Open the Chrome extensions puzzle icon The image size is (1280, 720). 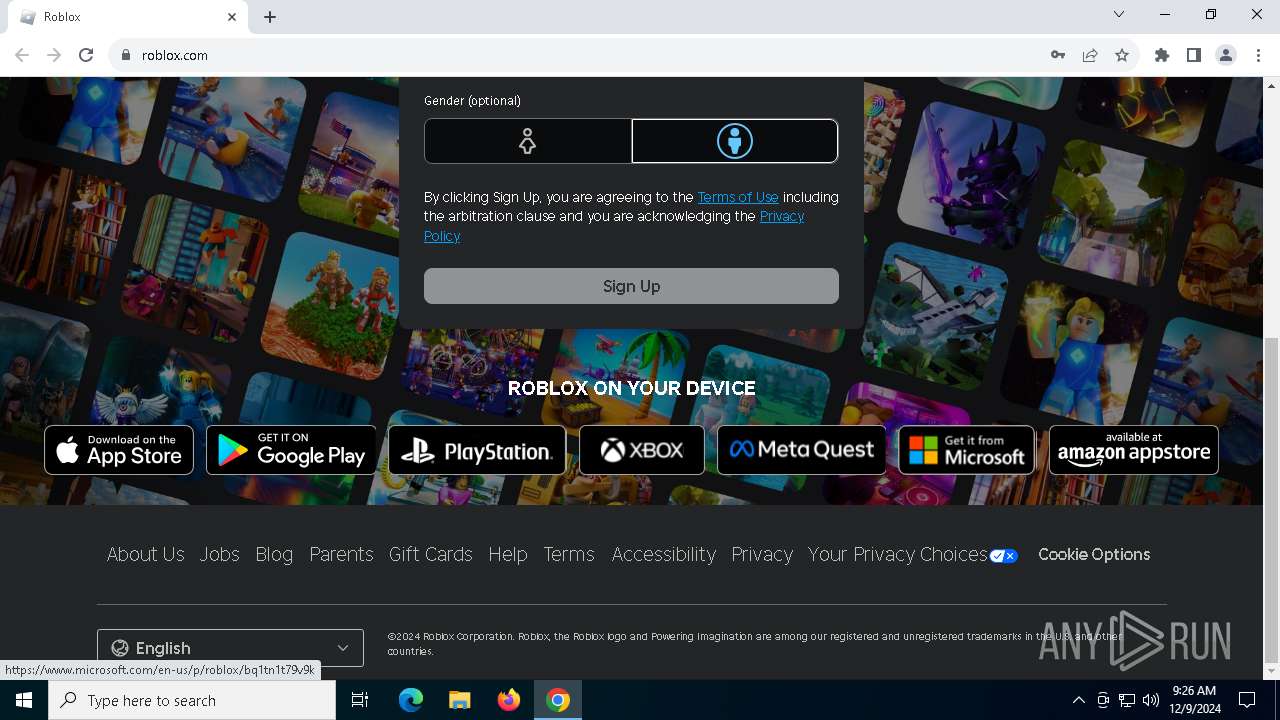1162,55
